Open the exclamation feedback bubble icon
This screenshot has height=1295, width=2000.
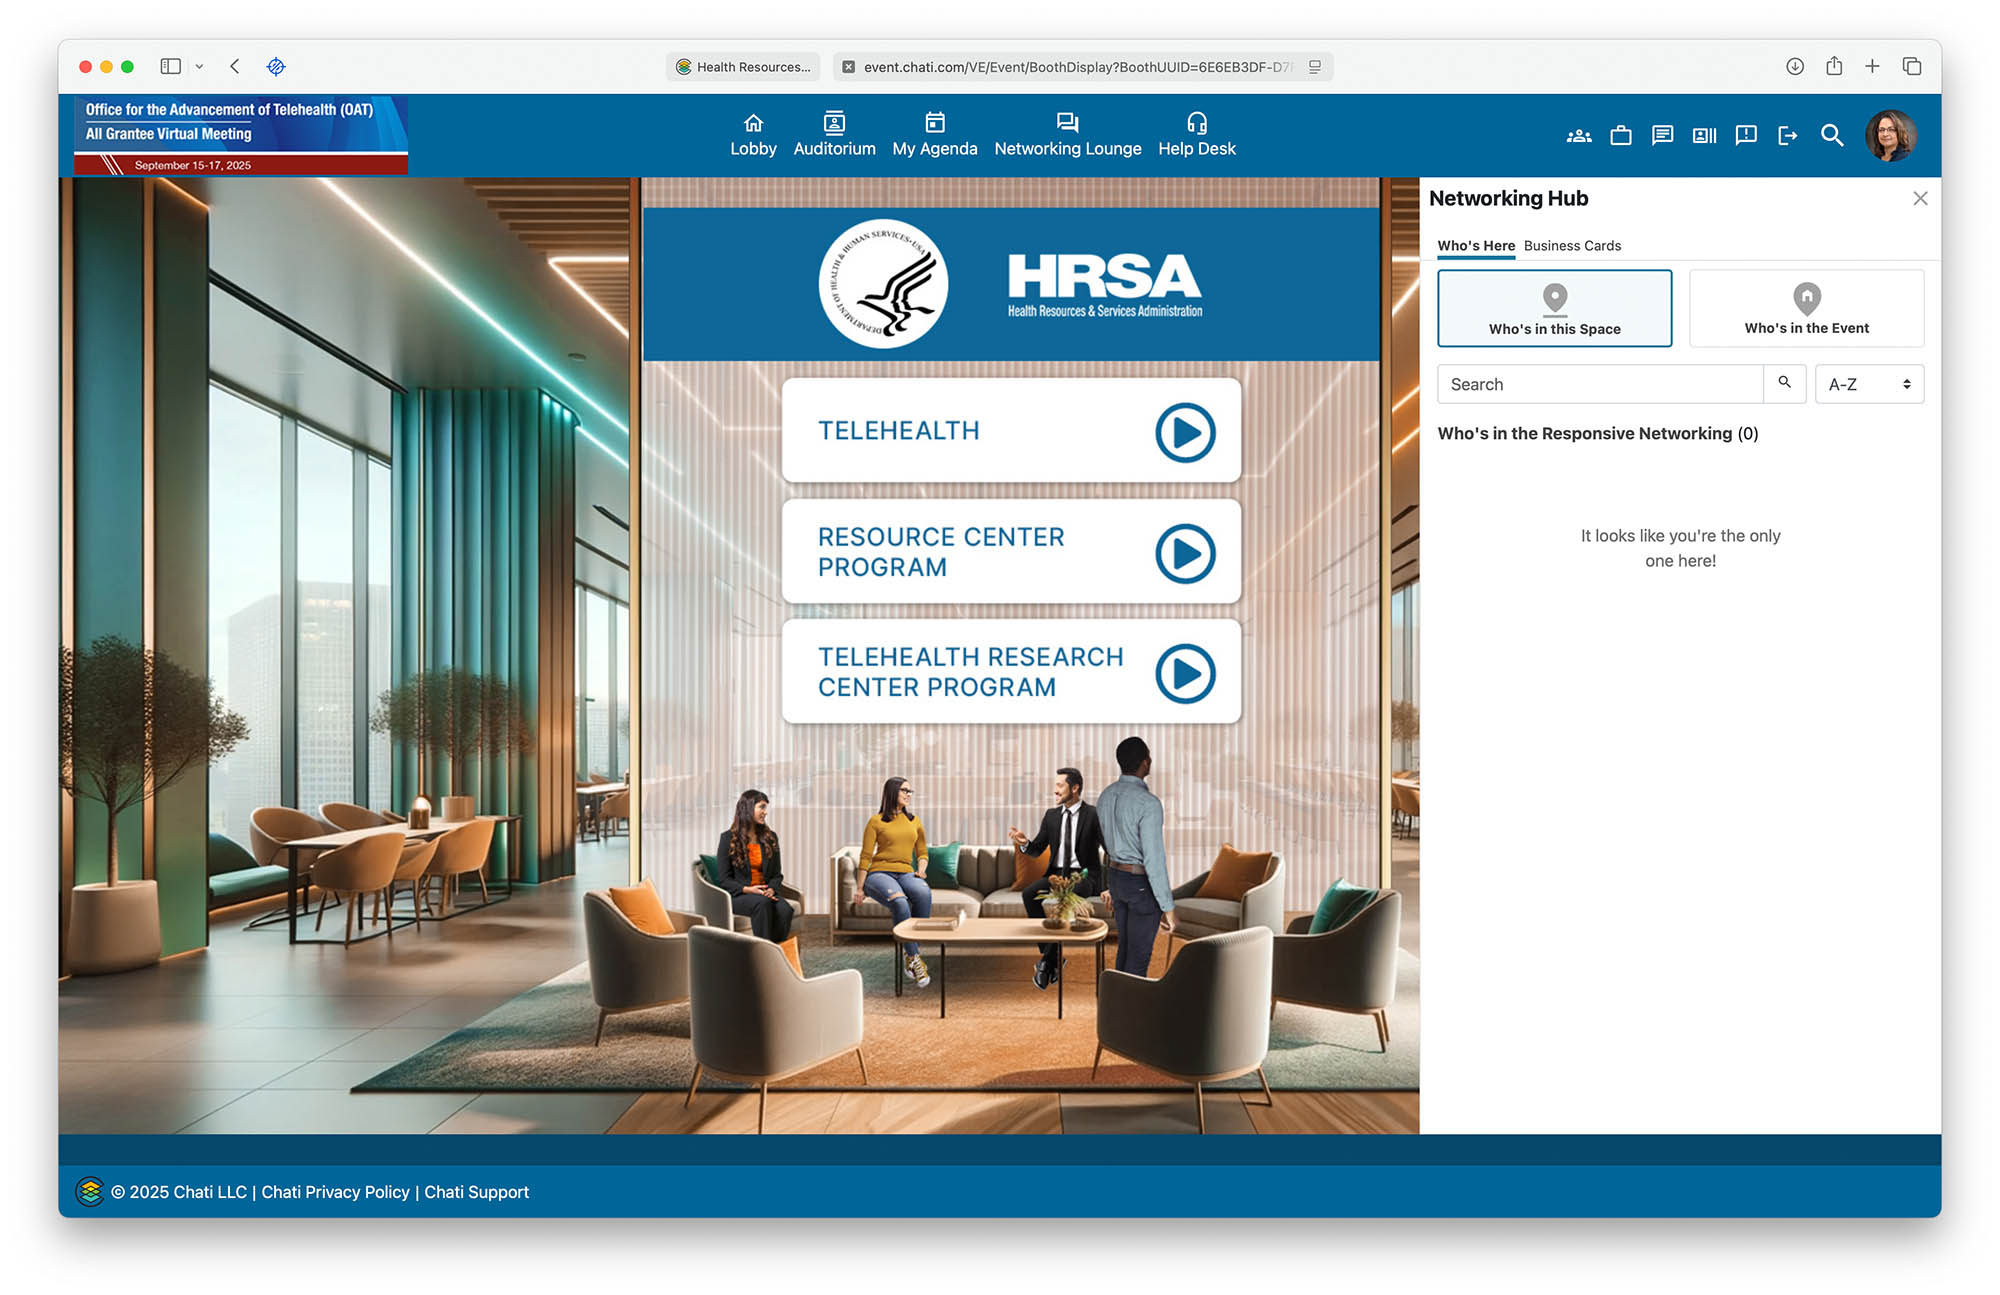(1746, 136)
